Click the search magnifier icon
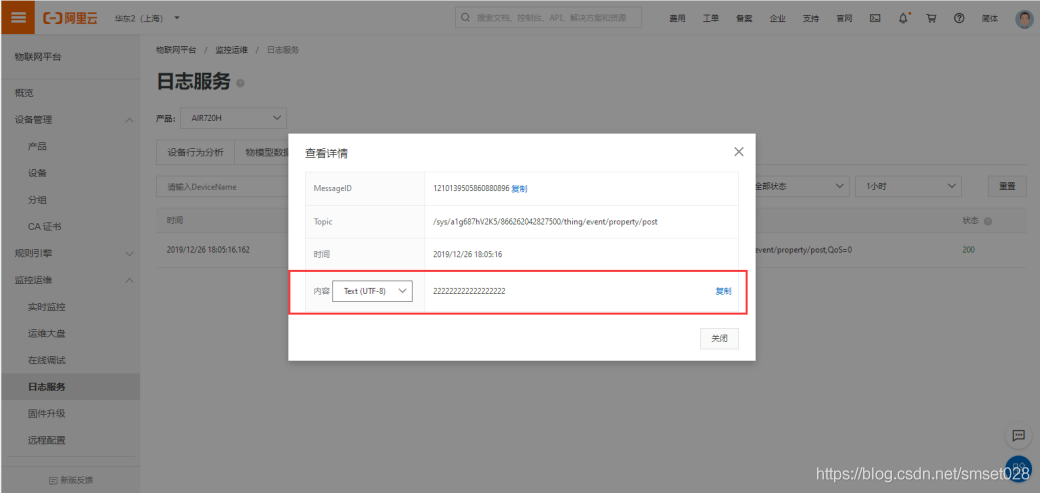This screenshot has height=493, width=1040. 466,18
